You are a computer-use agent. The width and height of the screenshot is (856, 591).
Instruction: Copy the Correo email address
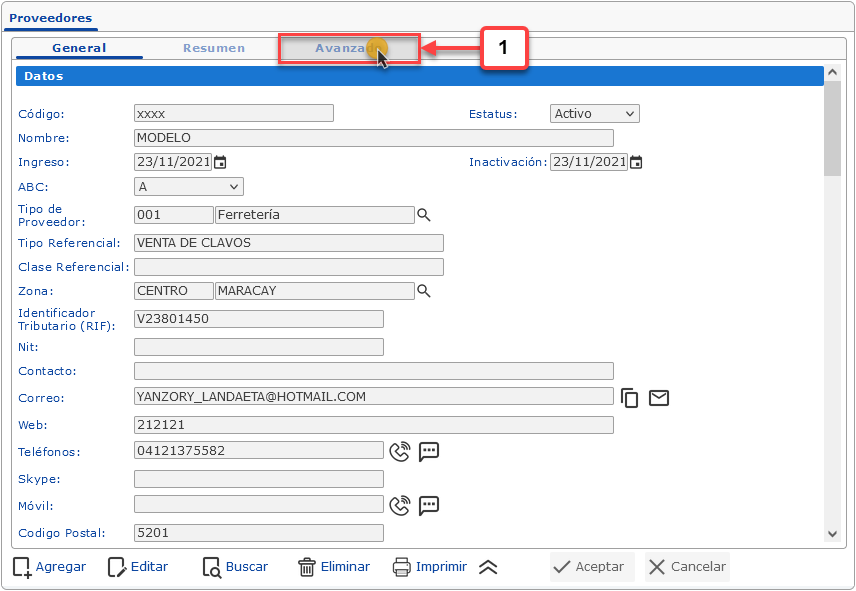(630, 398)
